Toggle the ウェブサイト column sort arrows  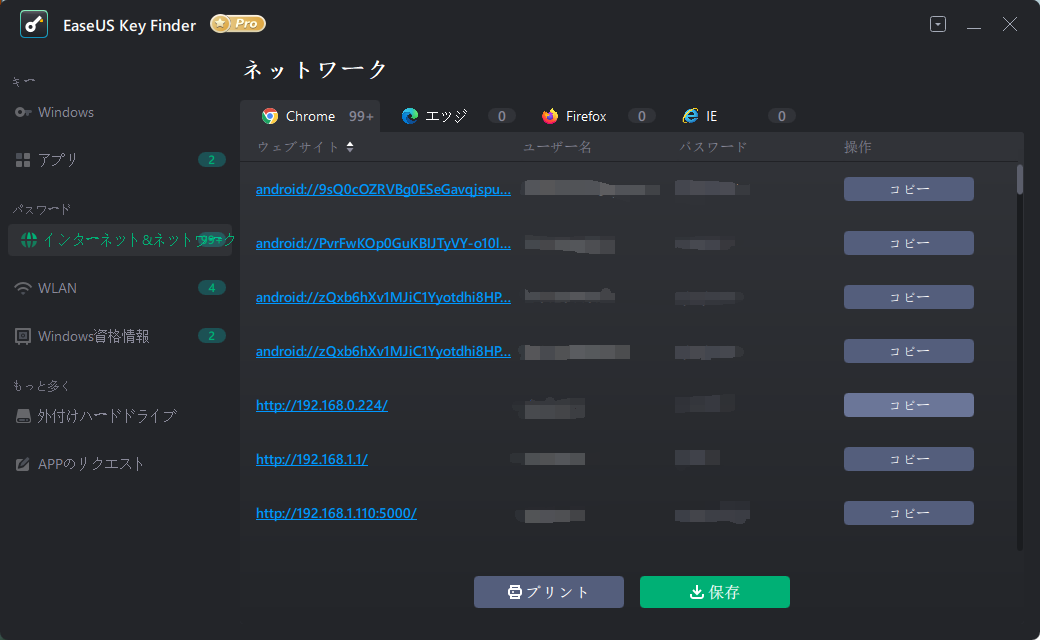pyautogui.click(x=350, y=146)
